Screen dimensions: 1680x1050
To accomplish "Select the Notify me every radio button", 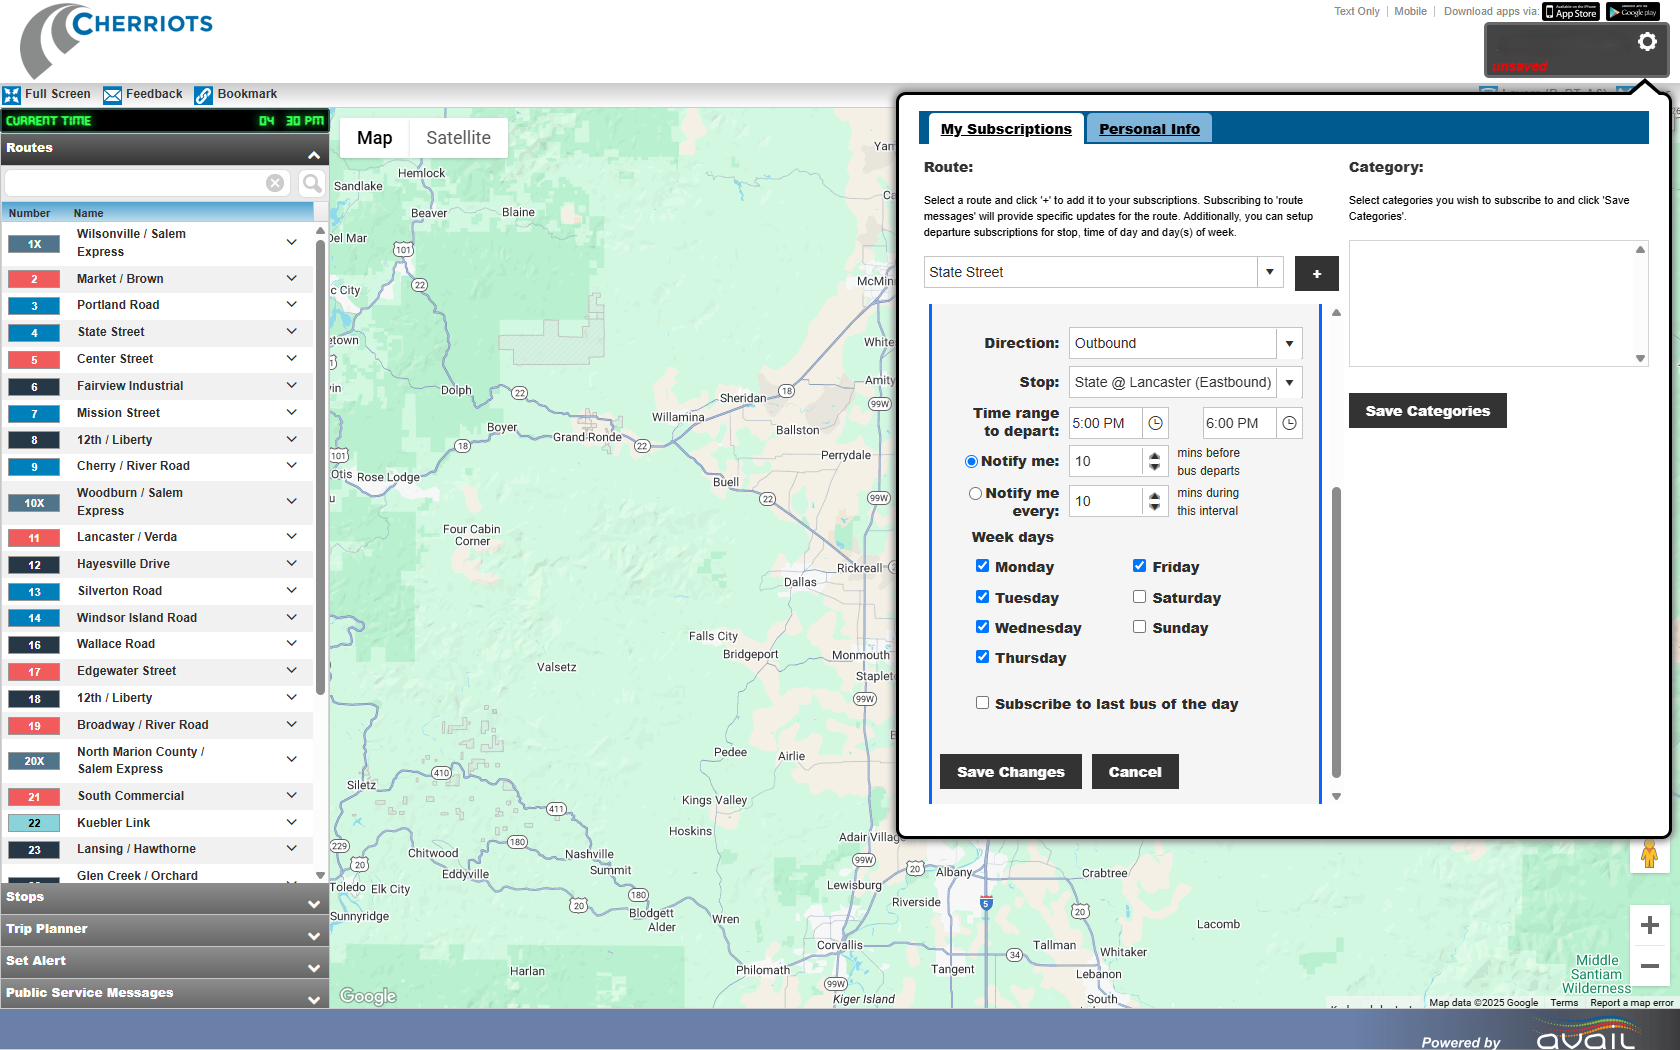I will 975,493.
